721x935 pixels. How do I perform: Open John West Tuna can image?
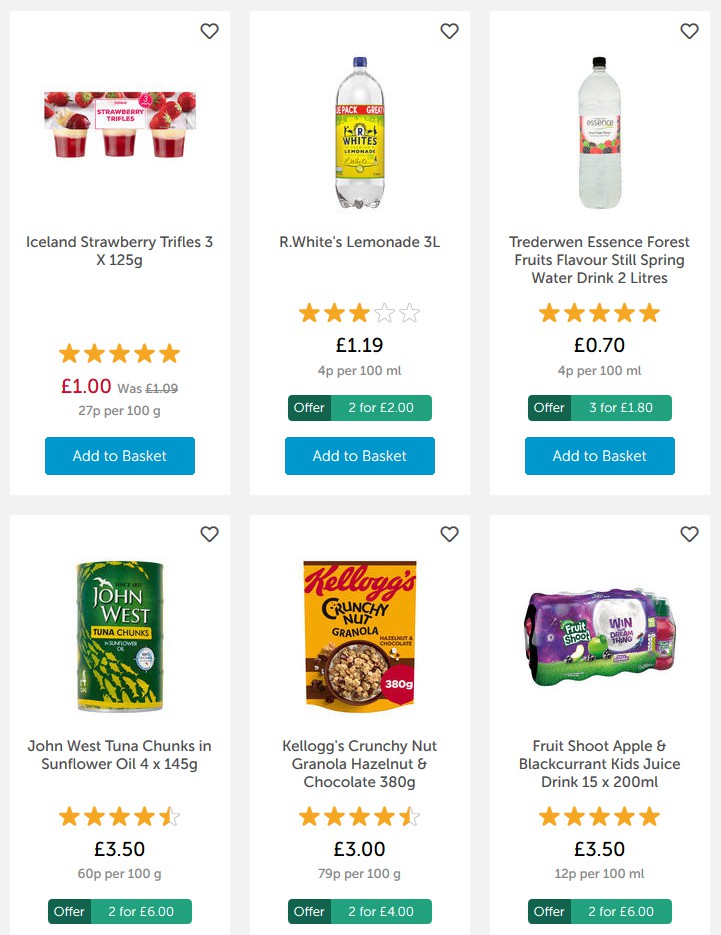pos(120,636)
